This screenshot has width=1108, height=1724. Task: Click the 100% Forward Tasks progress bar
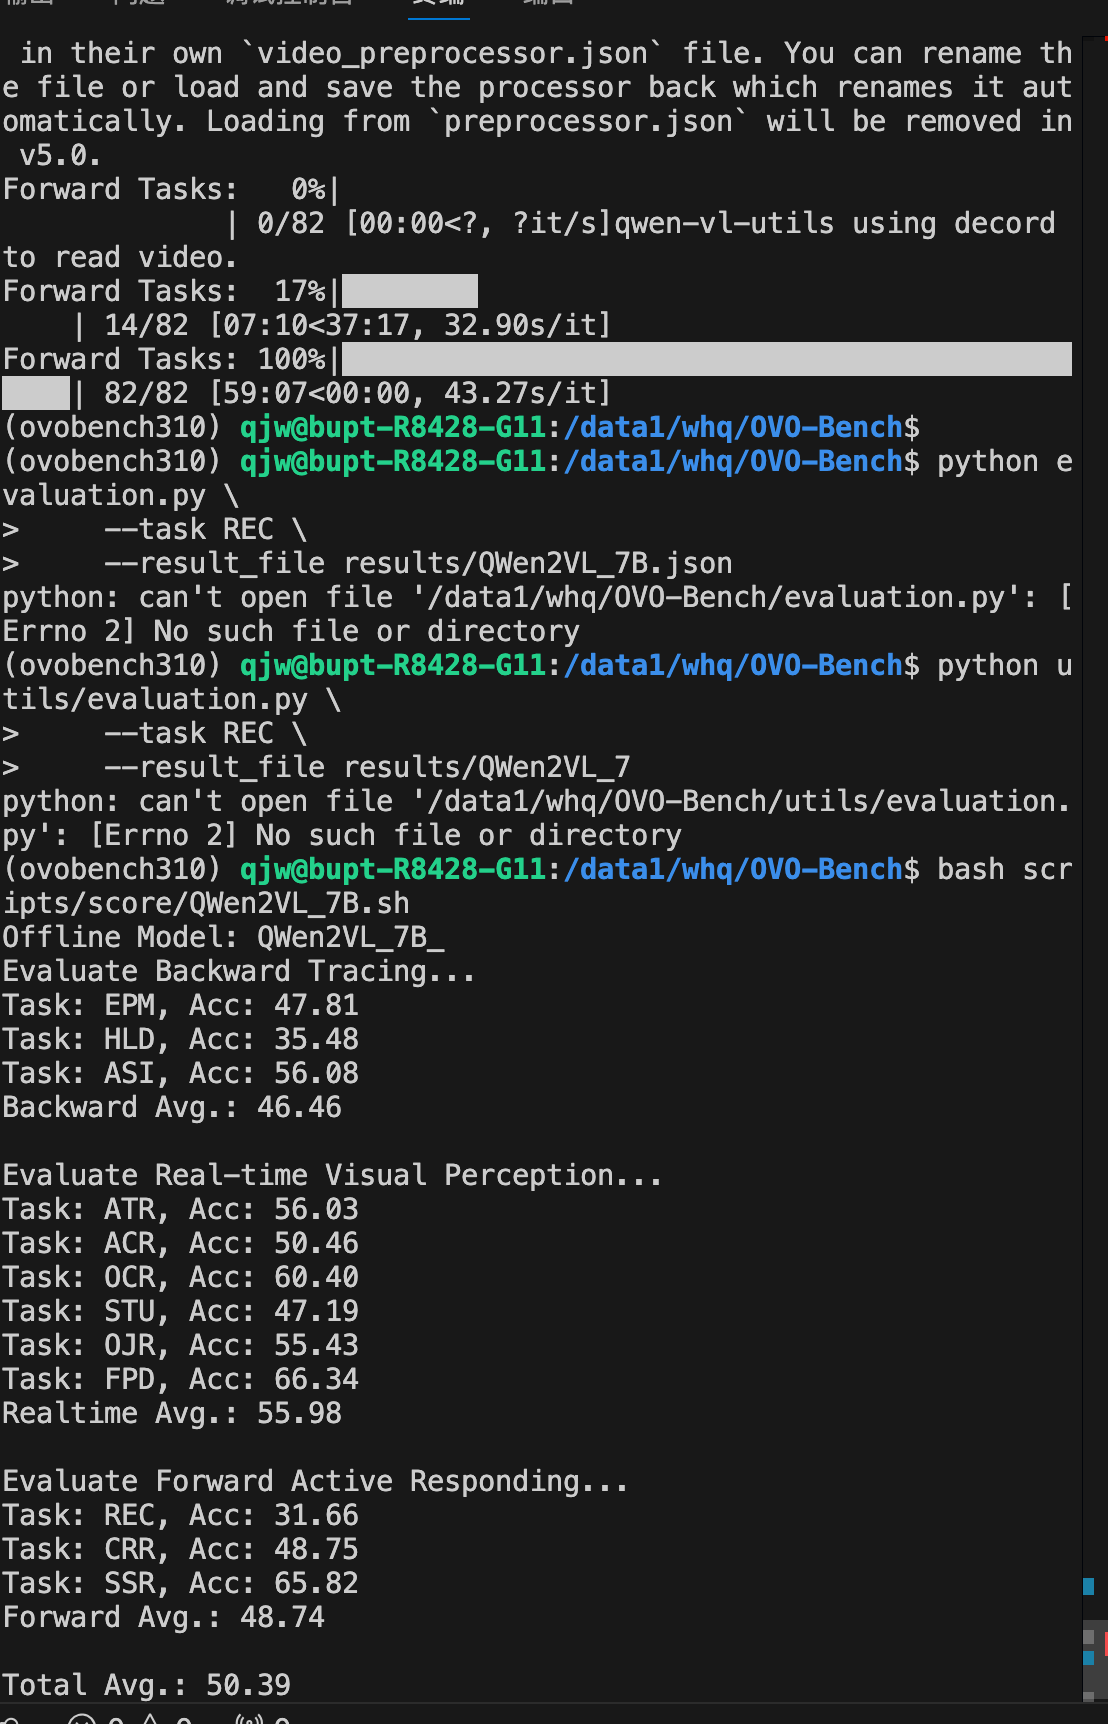(x=706, y=359)
